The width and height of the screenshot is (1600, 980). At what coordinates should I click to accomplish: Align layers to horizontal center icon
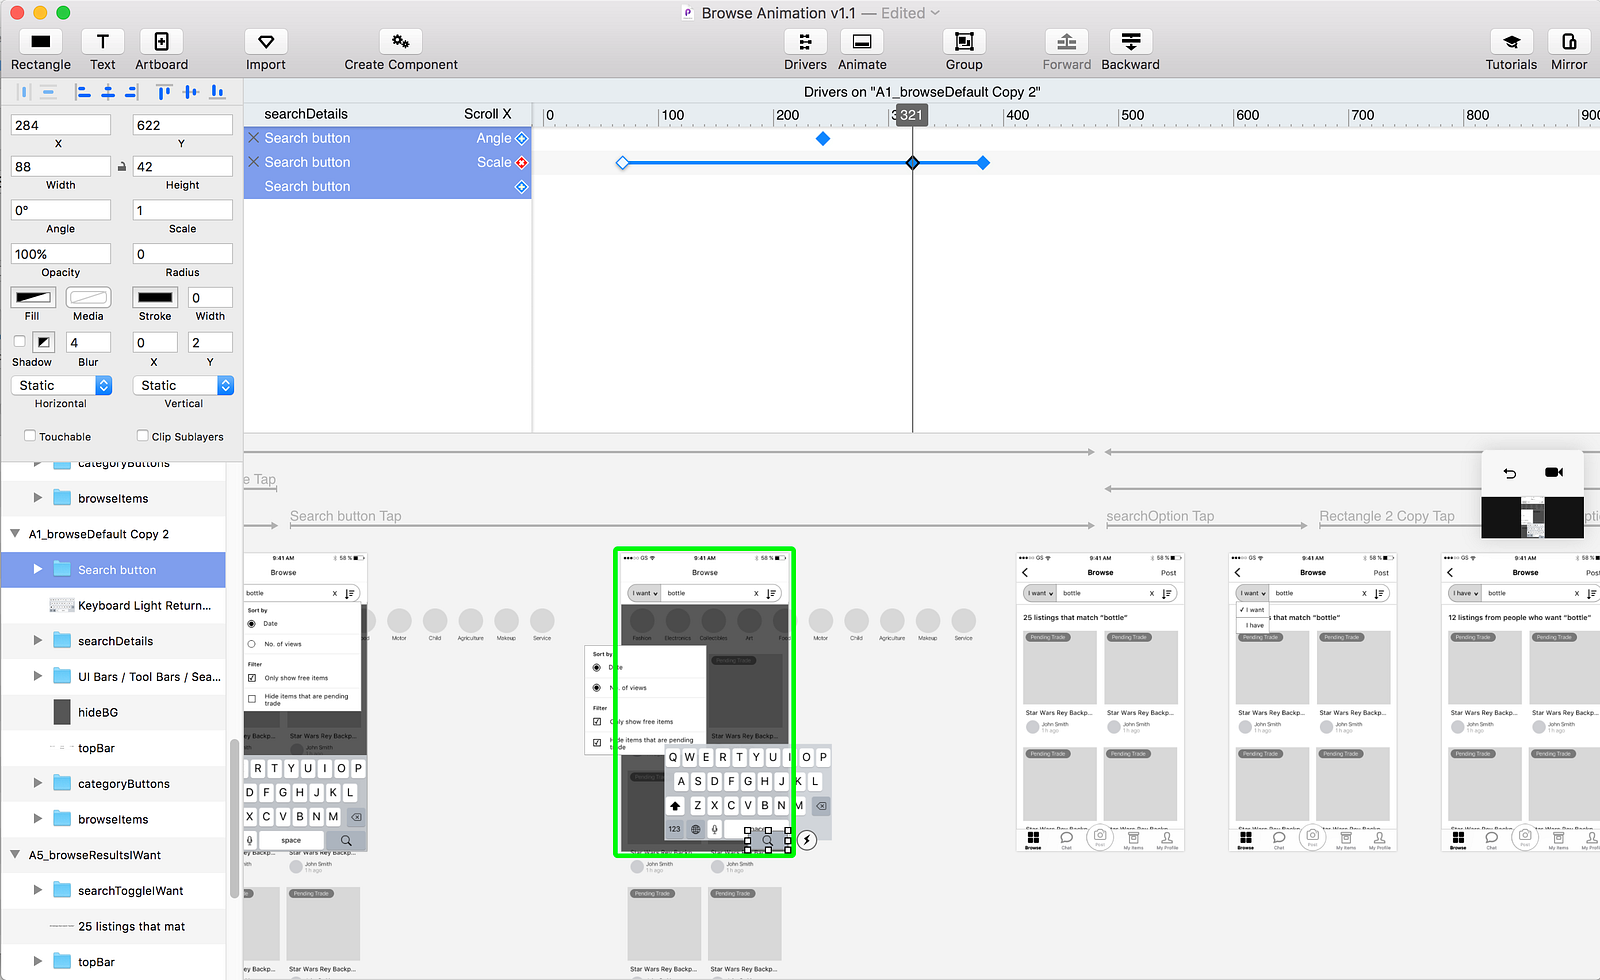tap(108, 92)
